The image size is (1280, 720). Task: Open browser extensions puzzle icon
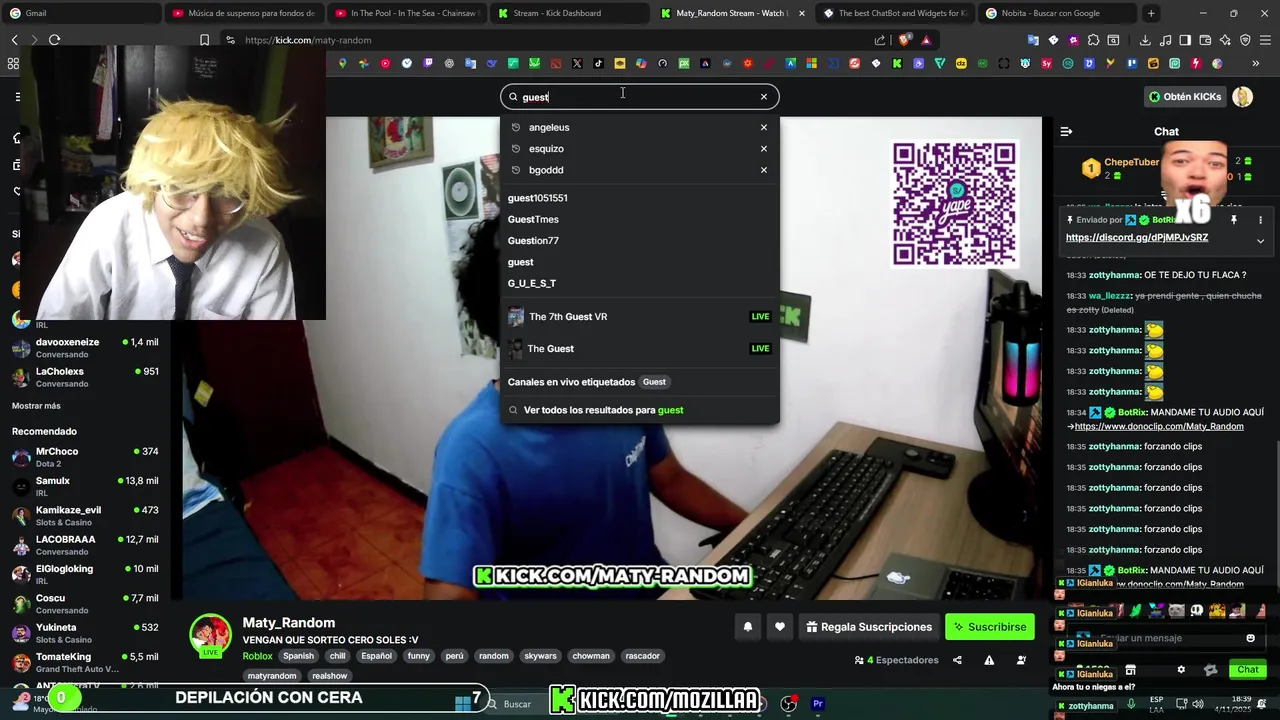1093,40
